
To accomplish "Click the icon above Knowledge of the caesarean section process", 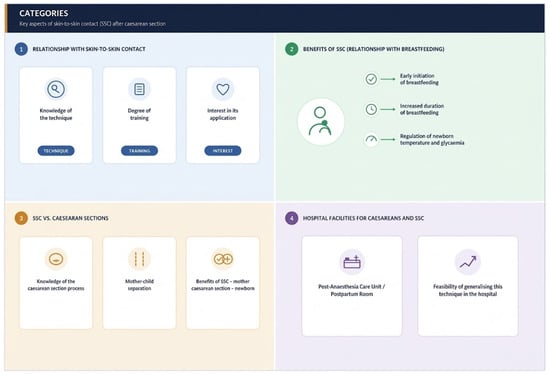I will pyautogui.click(x=56, y=259).
